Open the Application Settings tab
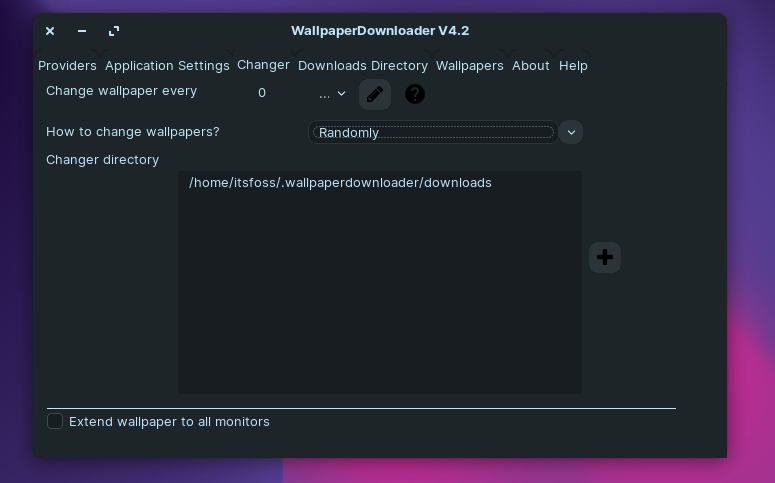Viewport: 775px width, 483px height. 167,66
